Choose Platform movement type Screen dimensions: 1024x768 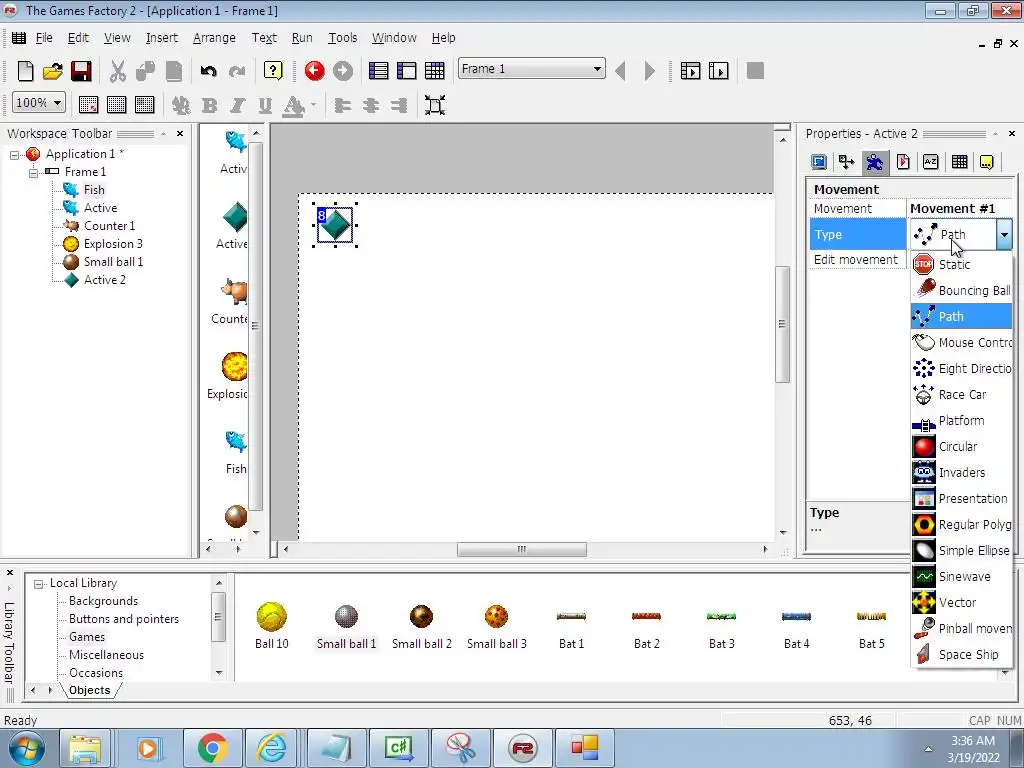click(x=961, y=421)
